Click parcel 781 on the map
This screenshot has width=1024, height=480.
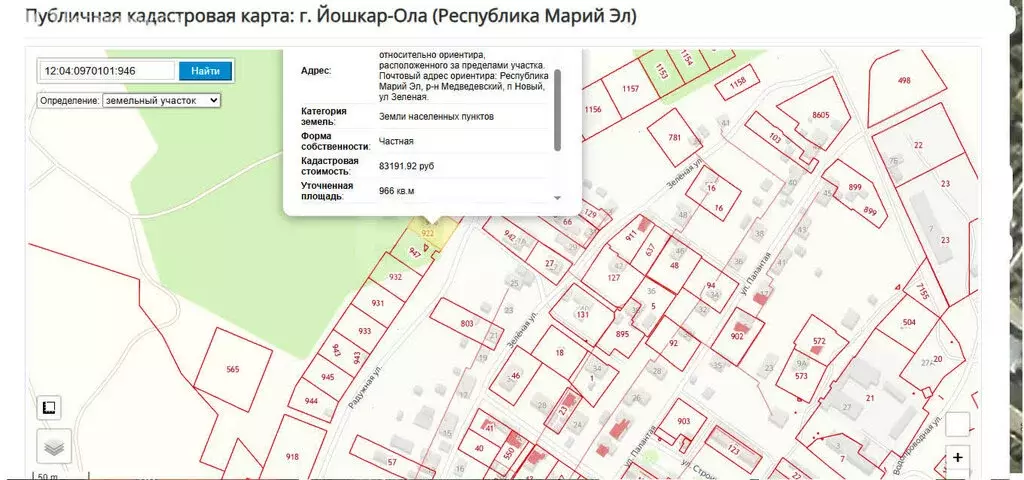[675, 138]
